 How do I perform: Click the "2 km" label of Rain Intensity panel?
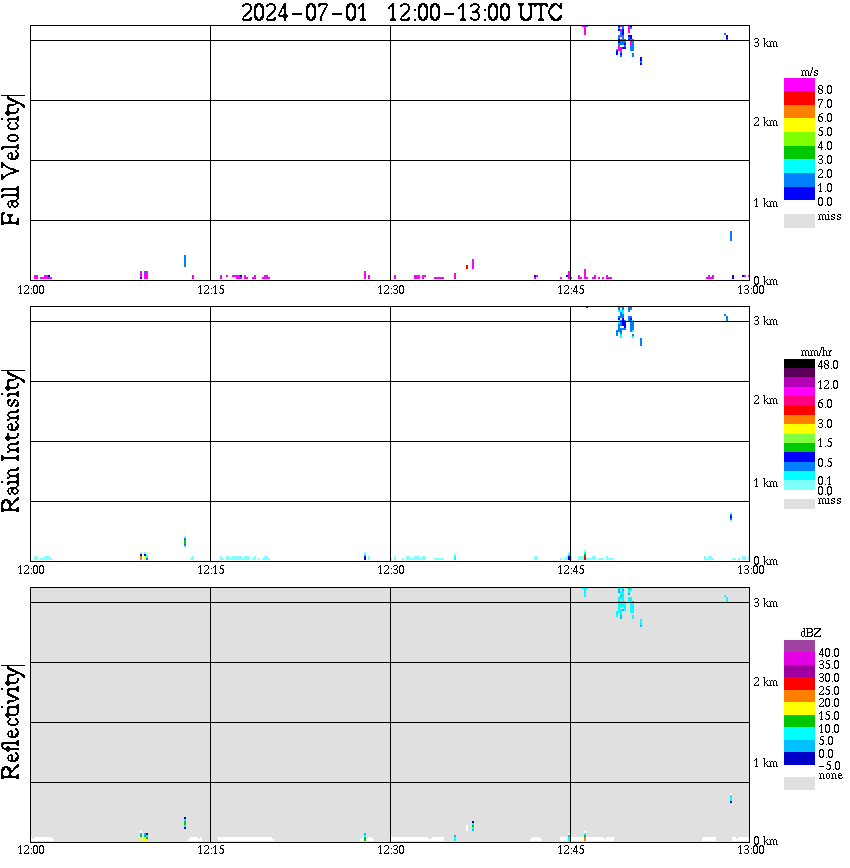(765, 400)
